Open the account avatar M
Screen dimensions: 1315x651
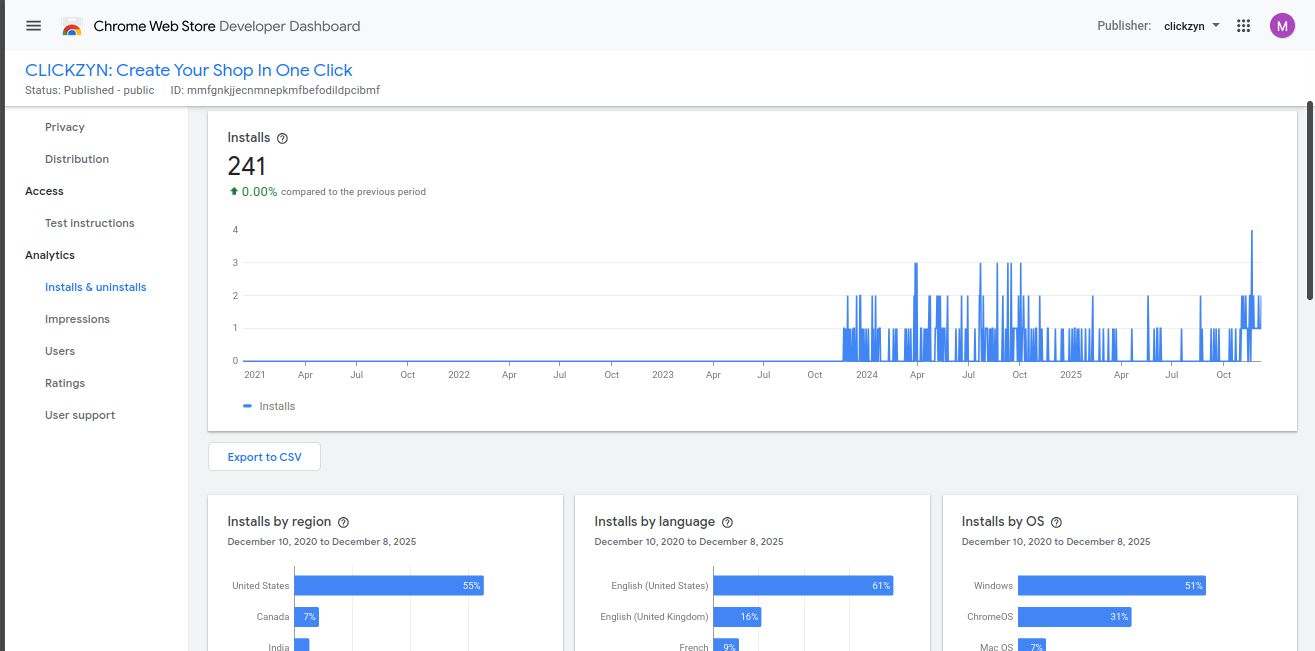tap(1282, 26)
